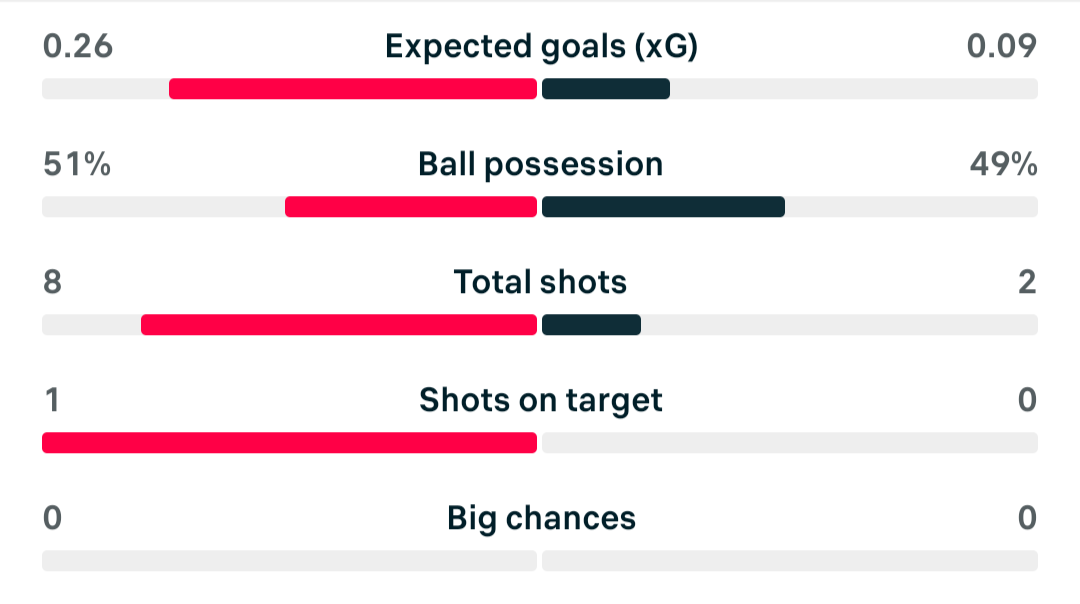
Task: Open the Ball possession stat label
Action: point(541,165)
